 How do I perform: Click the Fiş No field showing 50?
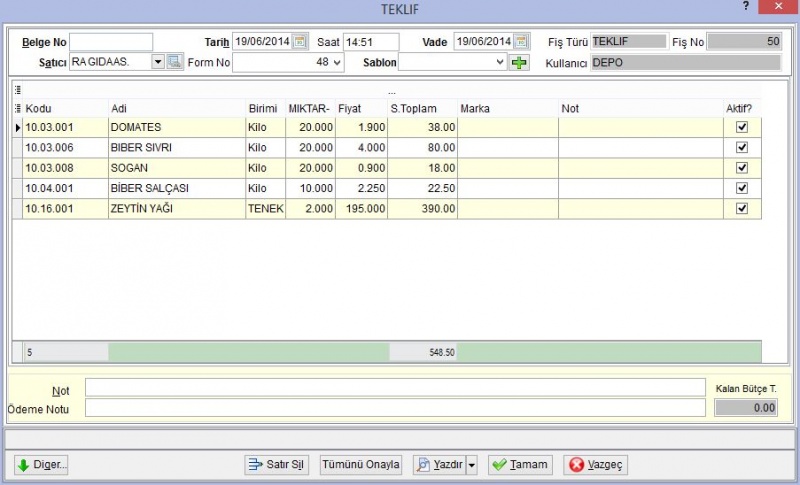(x=744, y=41)
